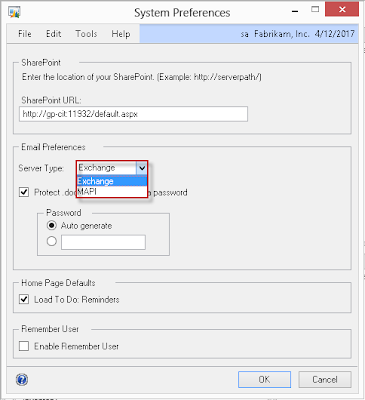This screenshot has height=400, width=365.
Task: Choose Exchange from the server type list
Action: point(112,181)
